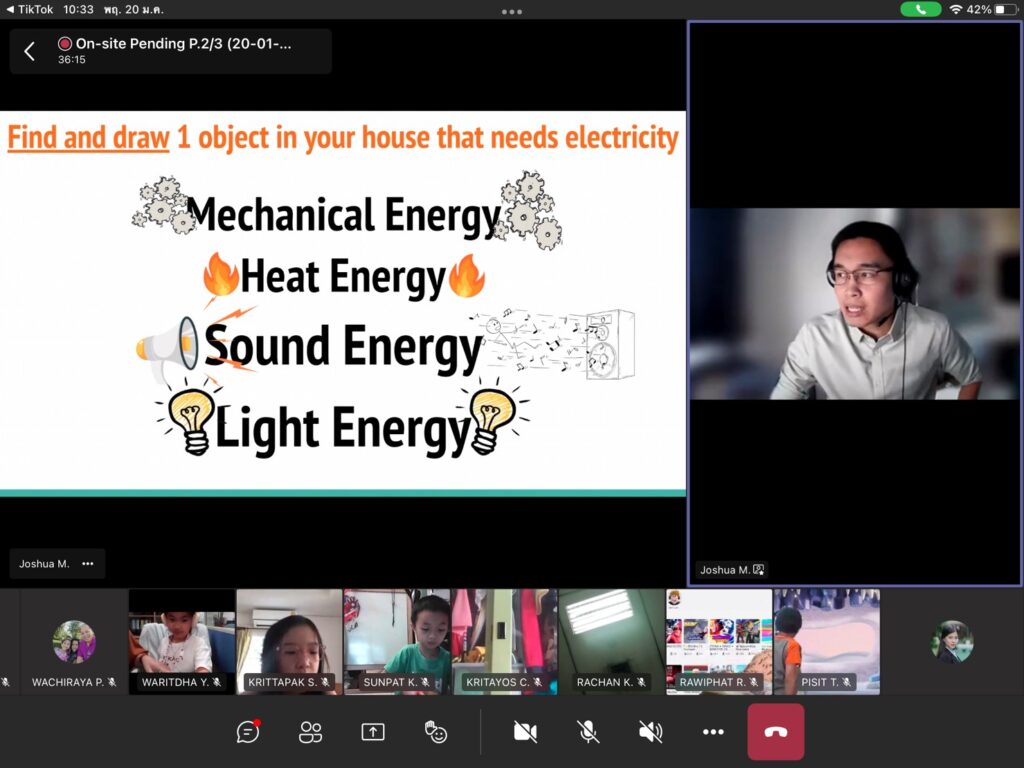Turn on the camera
1024x768 pixels.
click(525, 732)
